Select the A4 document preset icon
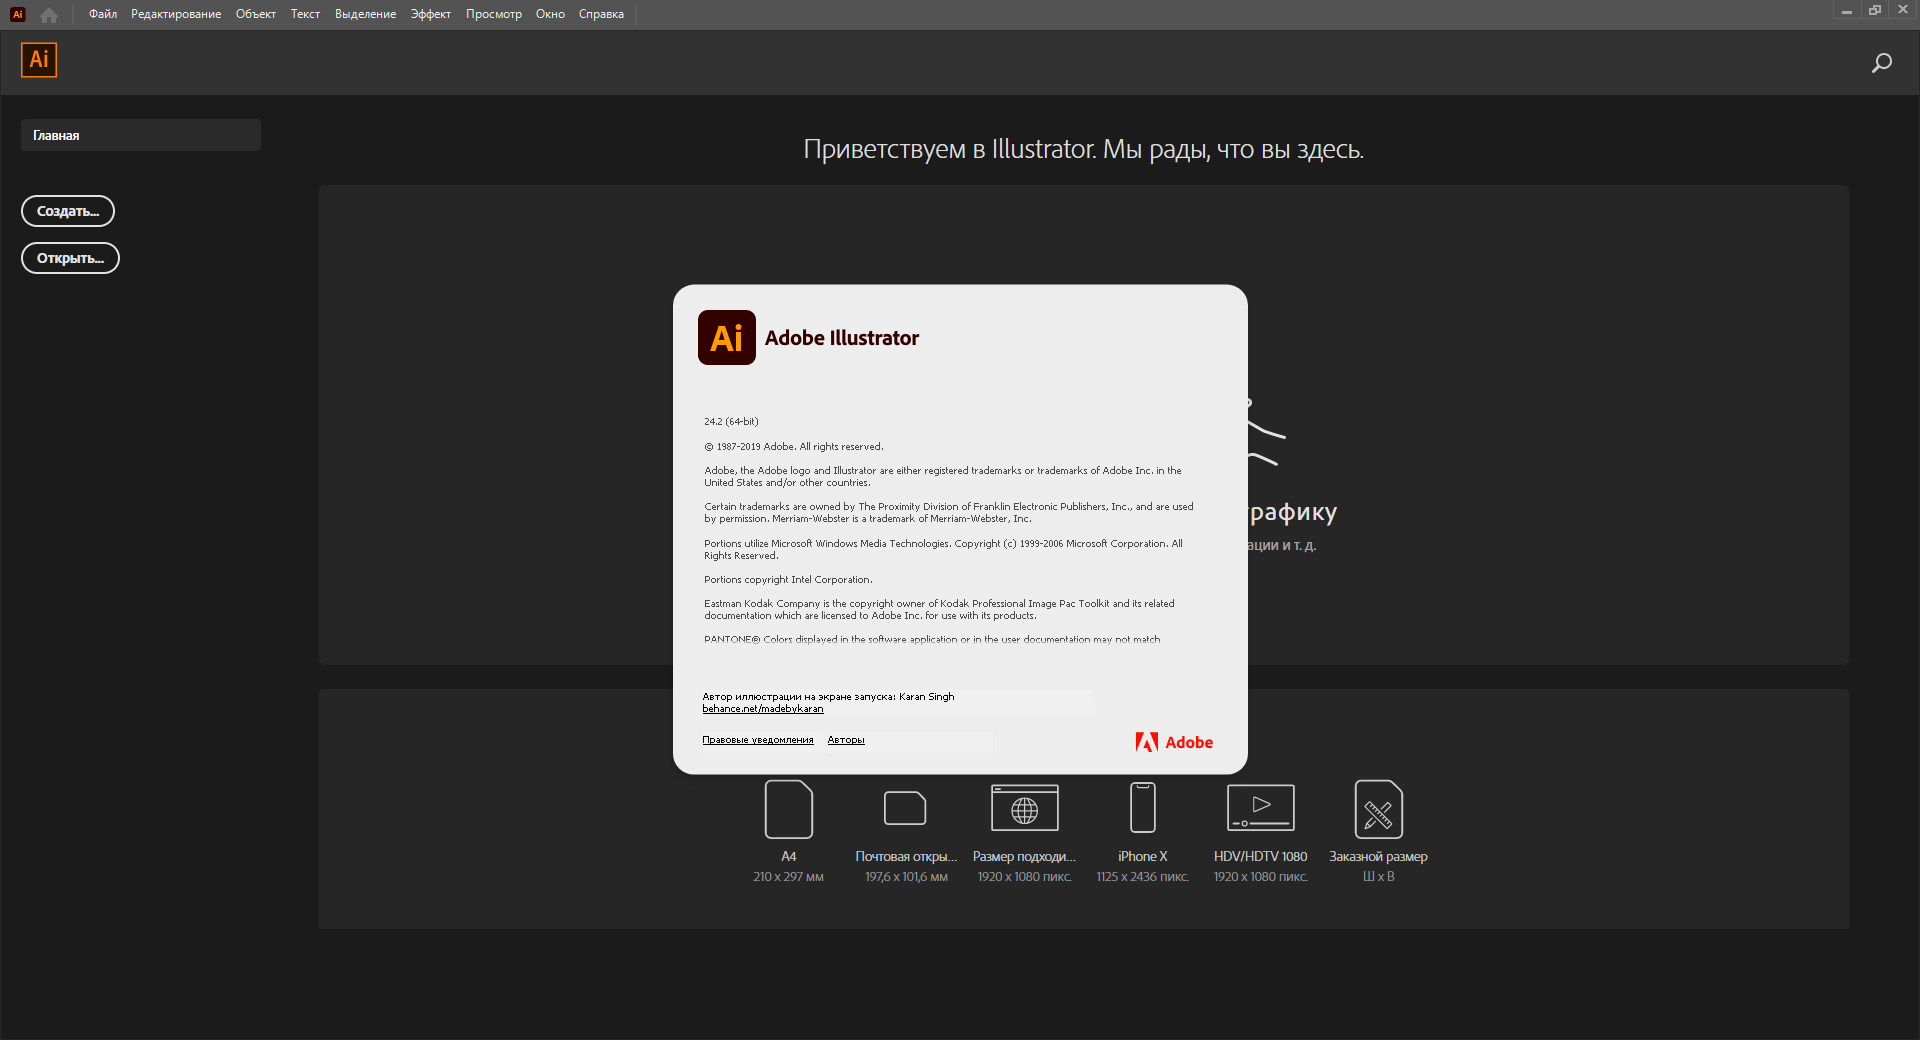 [789, 809]
